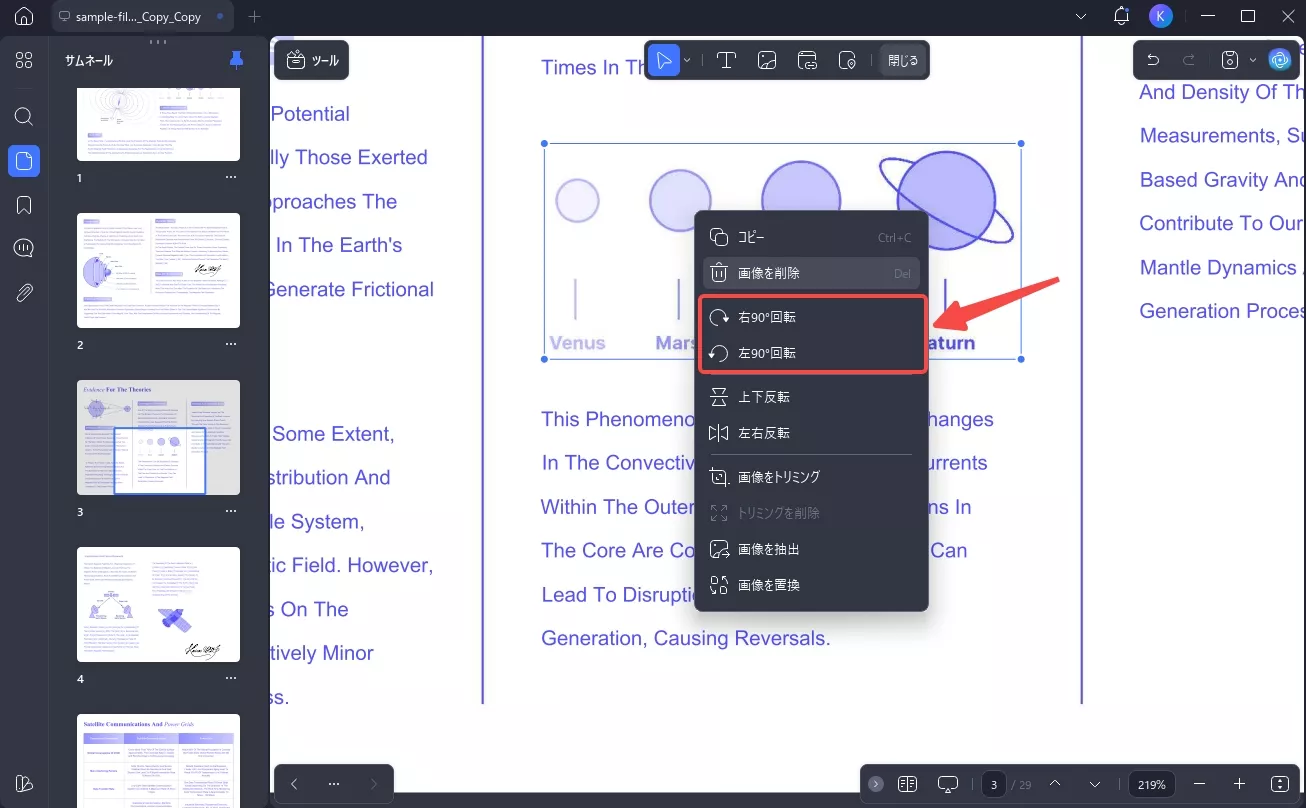Screen dimensions: 1306x808
Task: Rotate image with 右90°回転
Action: tap(811, 317)
